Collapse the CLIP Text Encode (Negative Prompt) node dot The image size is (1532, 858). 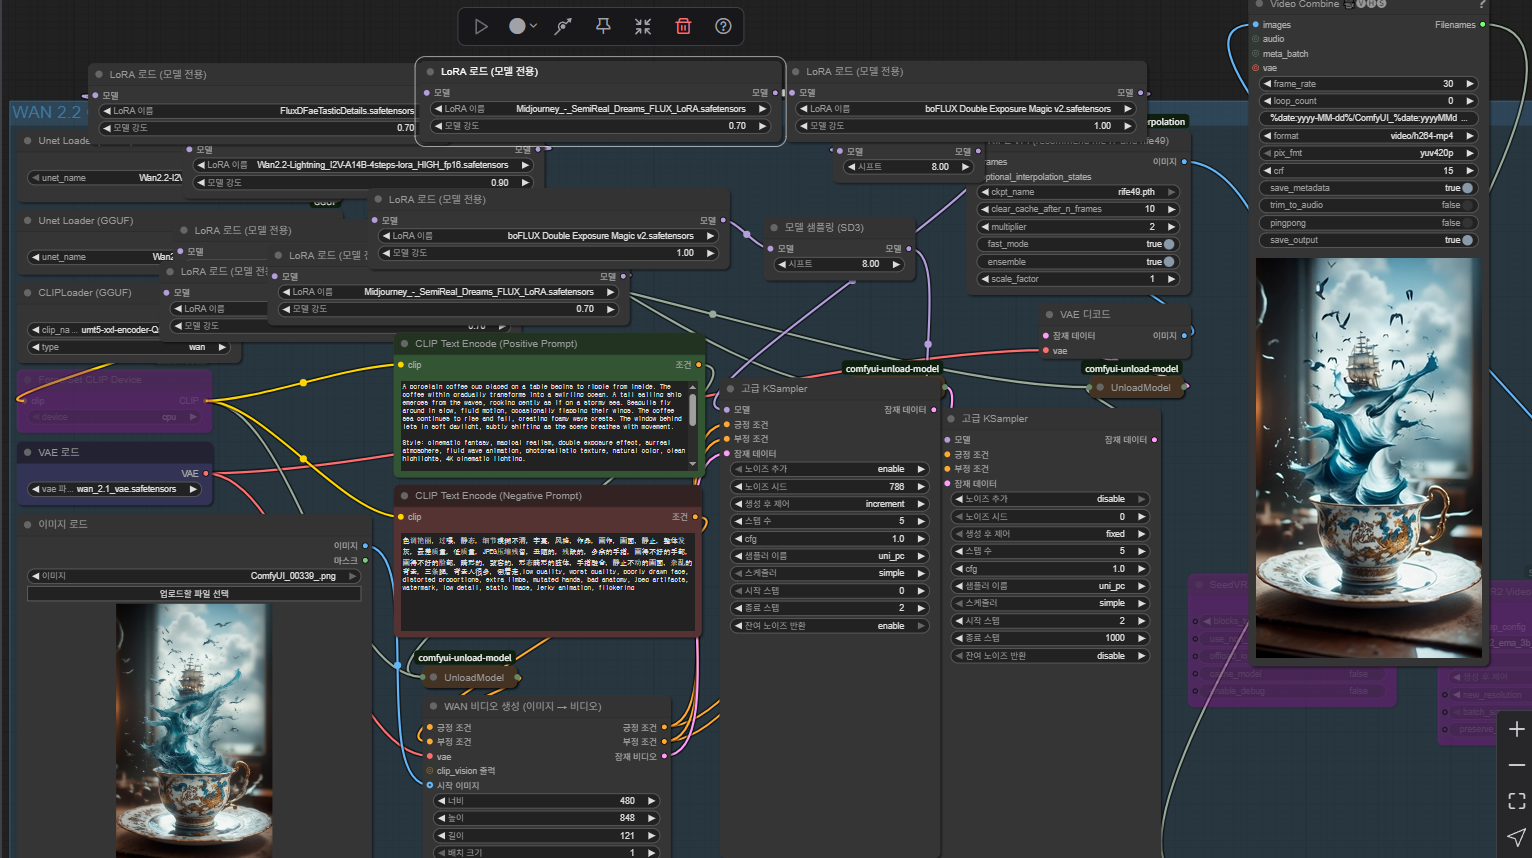pos(405,496)
